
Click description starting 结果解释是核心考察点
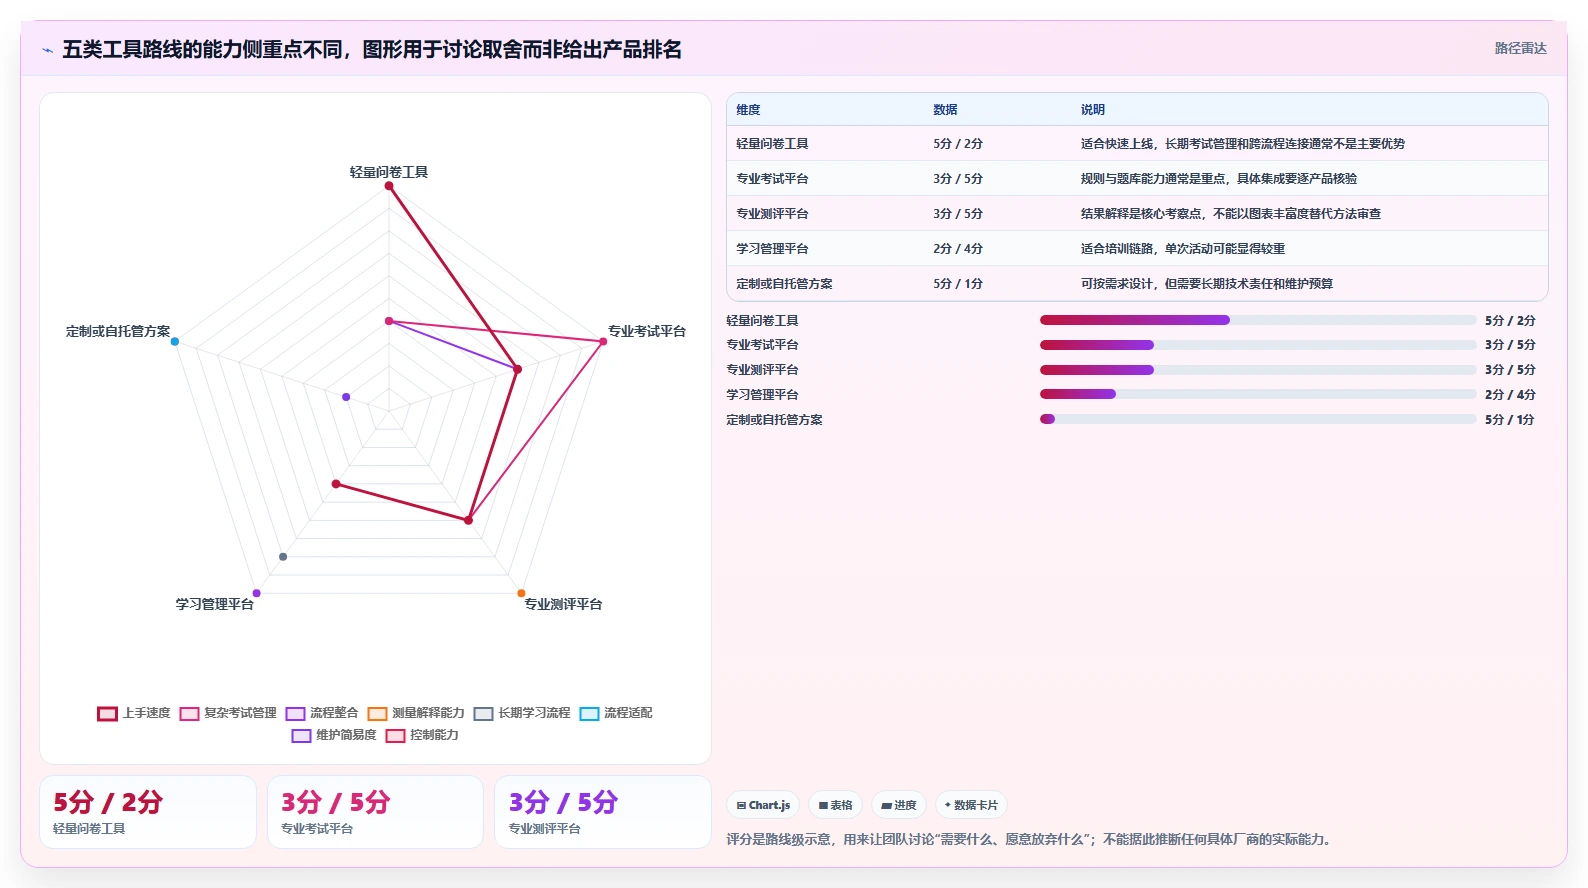pyautogui.click(x=1230, y=214)
